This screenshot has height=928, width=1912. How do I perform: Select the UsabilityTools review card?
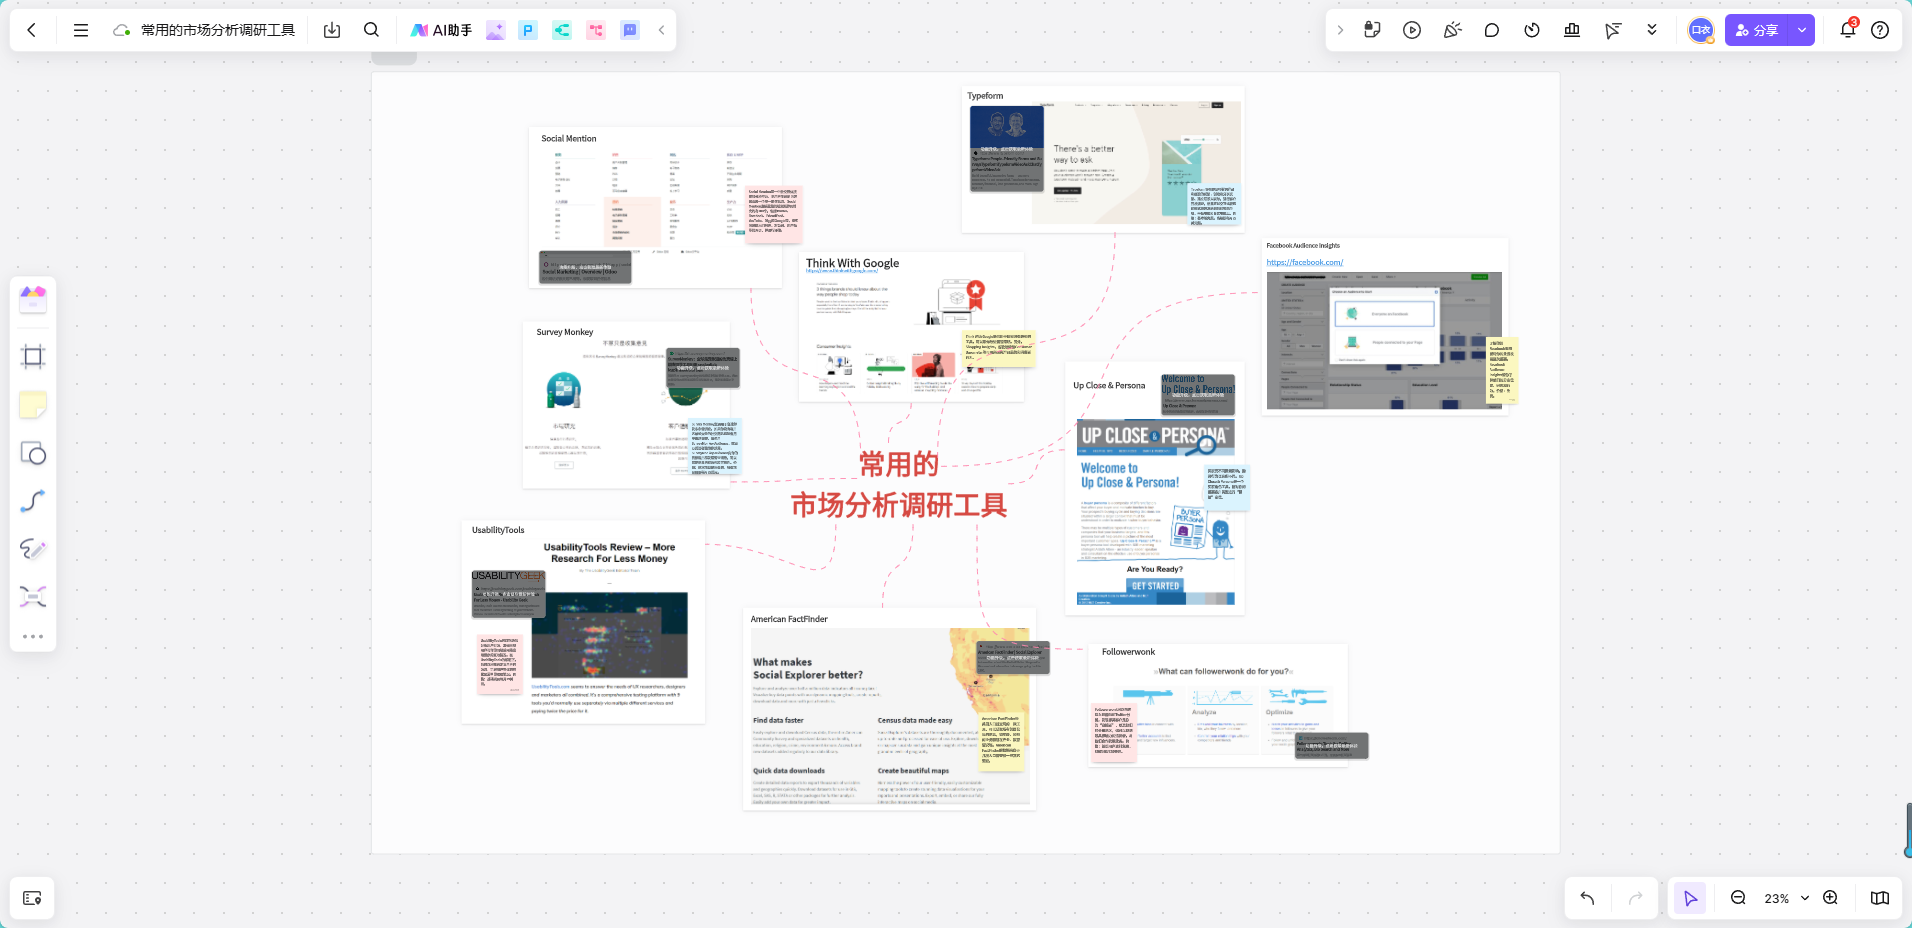pyautogui.click(x=583, y=622)
